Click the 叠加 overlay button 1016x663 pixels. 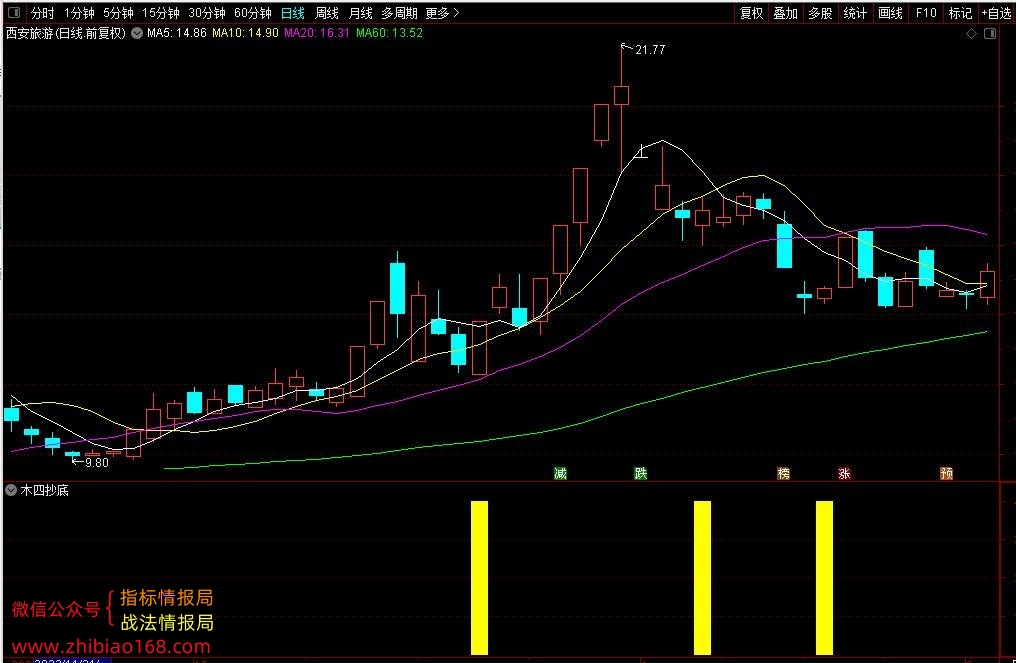[x=785, y=13]
